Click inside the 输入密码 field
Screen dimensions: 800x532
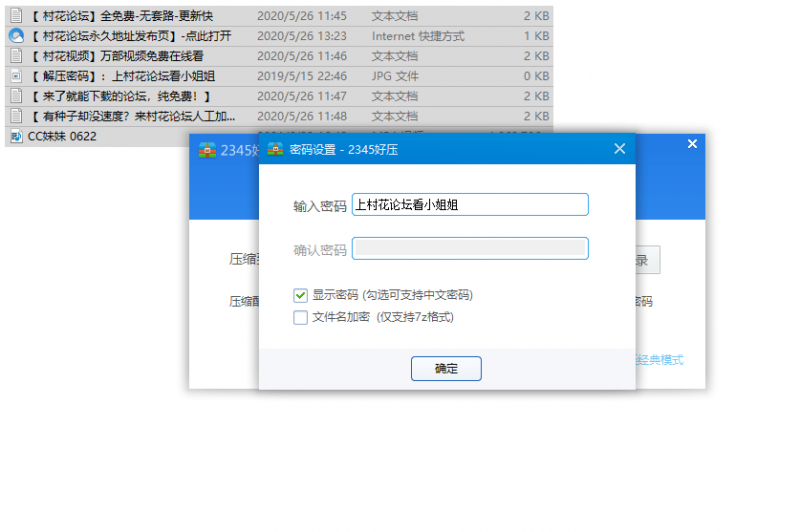pyautogui.click(x=470, y=205)
